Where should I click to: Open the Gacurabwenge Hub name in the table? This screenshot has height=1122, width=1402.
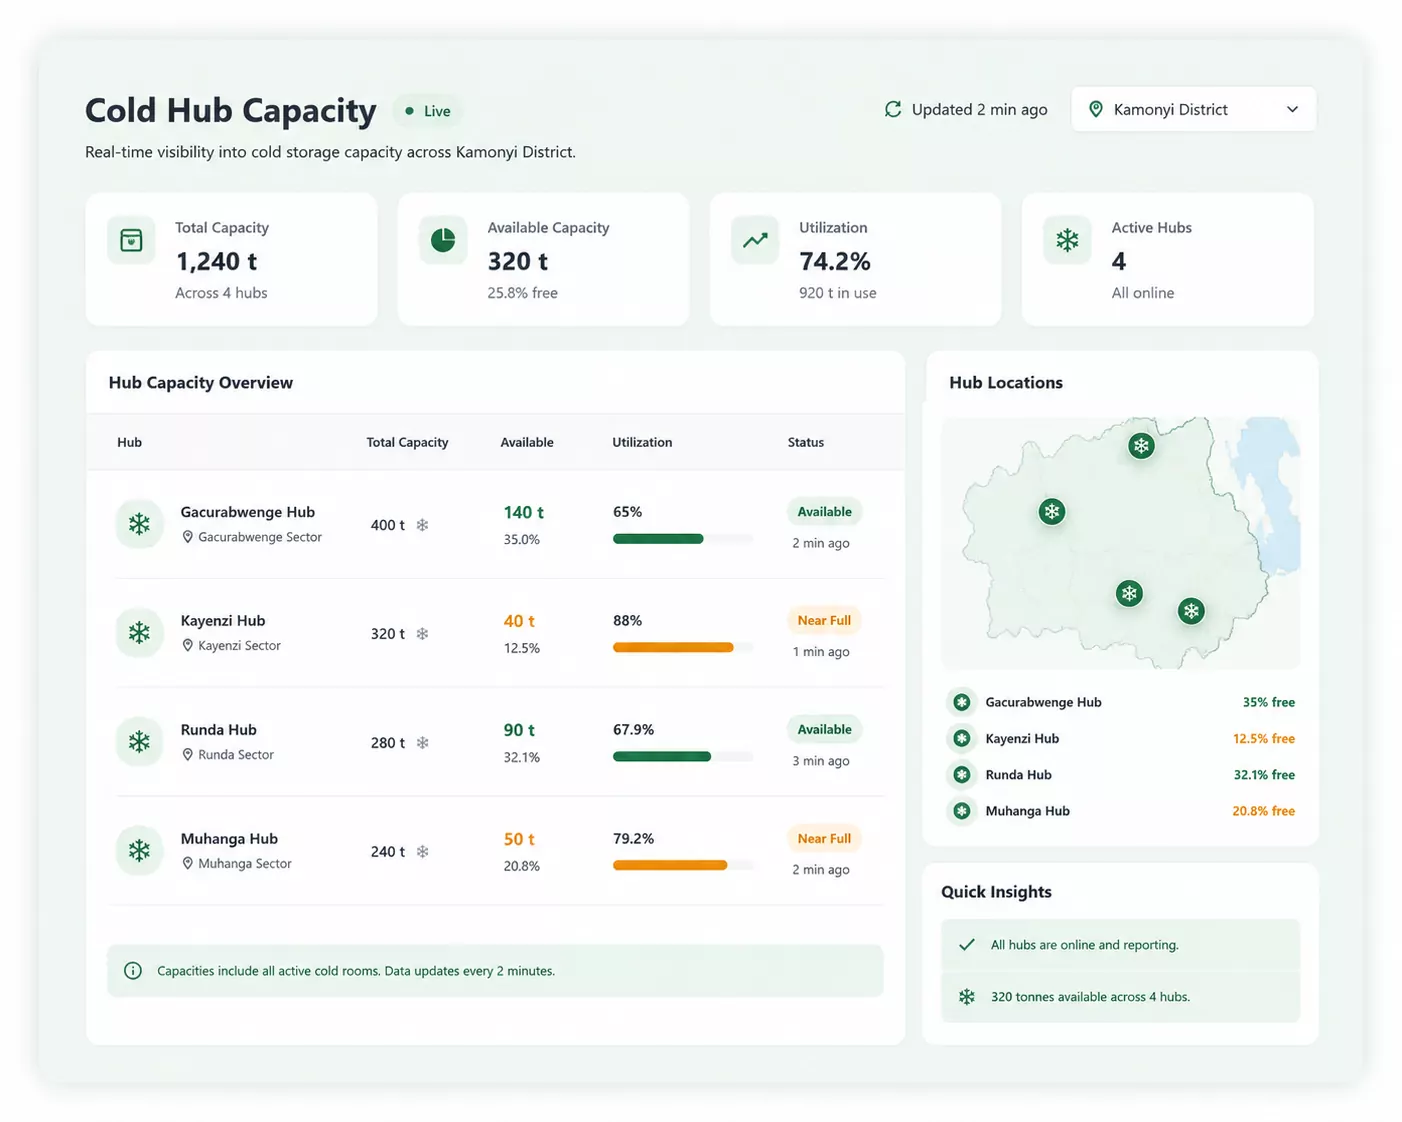tap(247, 512)
